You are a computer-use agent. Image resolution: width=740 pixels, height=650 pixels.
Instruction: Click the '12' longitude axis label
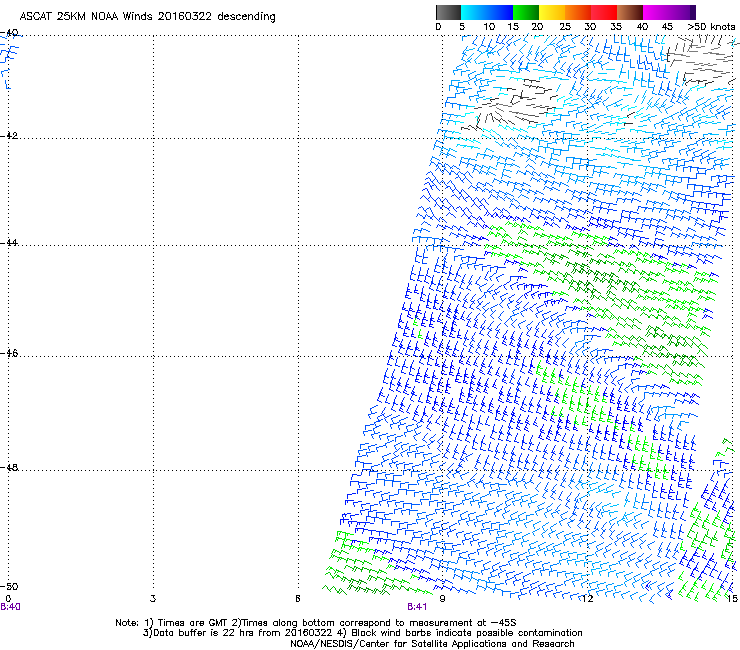pyautogui.click(x=588, y=599)
